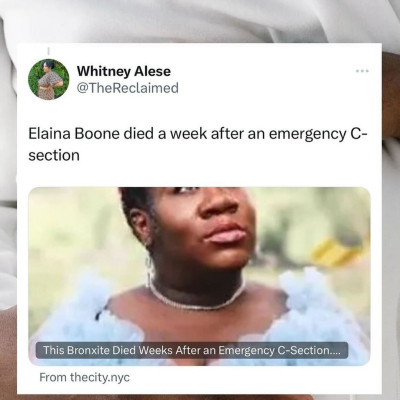Click the necklace in the article photo
The height and width of the screenshot is (400, 400).
click(196, 295)
